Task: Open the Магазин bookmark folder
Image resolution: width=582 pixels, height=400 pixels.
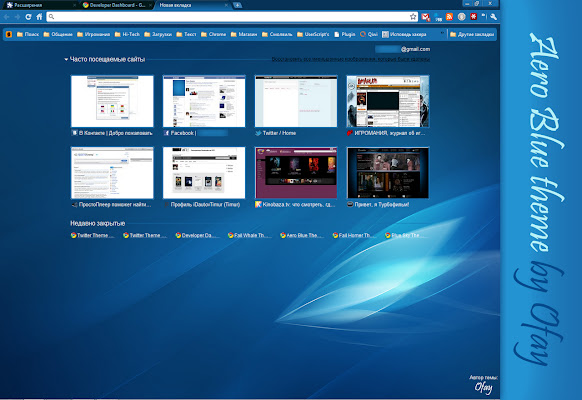Action: (244, 35)
